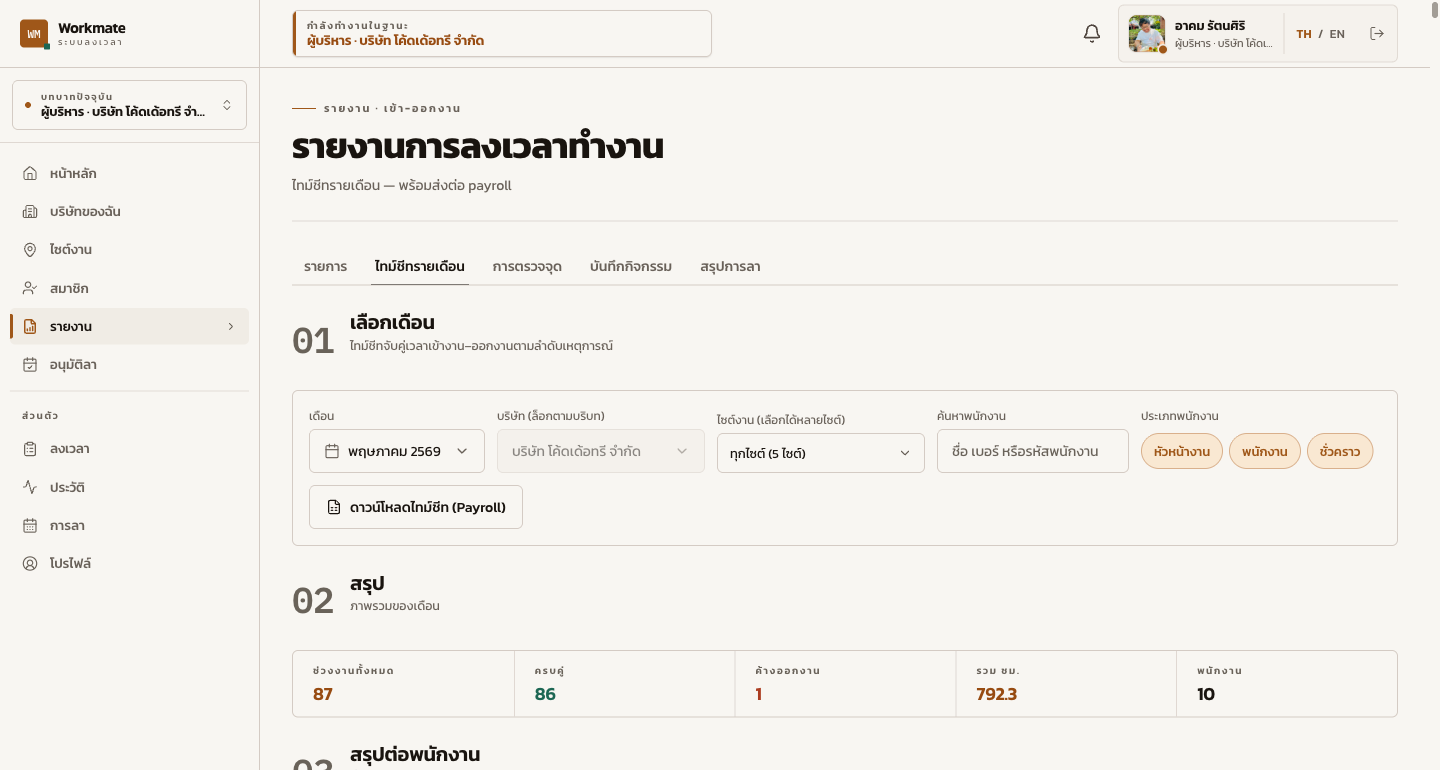Click the person icon for สมาชิก
This screenshot has height=770, width=1440.
click(30, 288)
